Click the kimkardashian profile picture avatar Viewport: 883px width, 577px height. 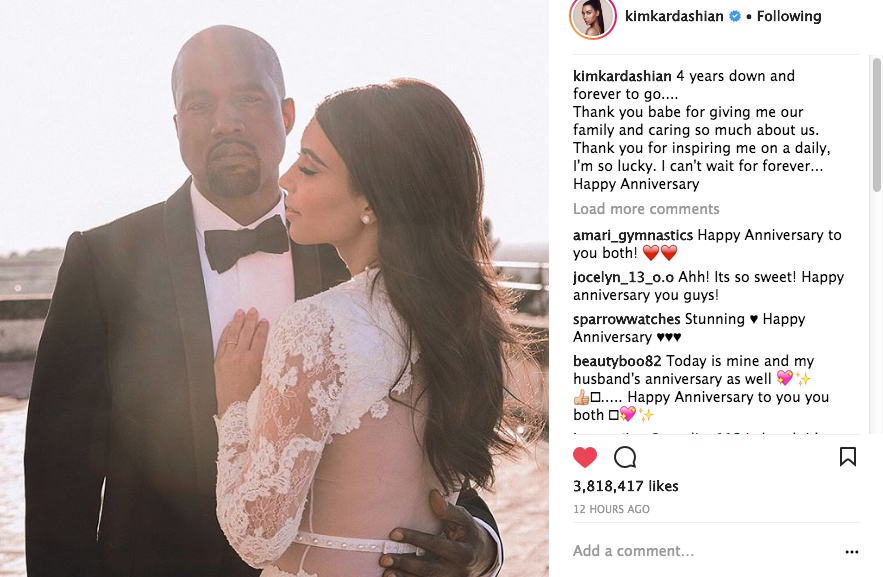click(x=593, y=17)
